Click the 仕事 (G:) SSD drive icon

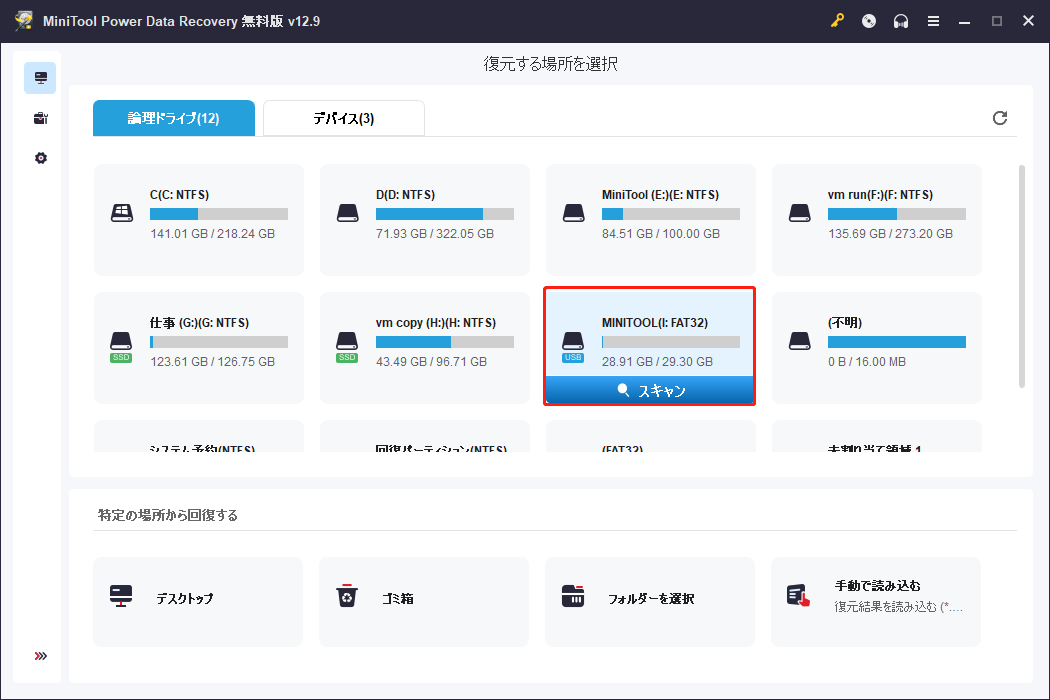(x=121, y=346)
